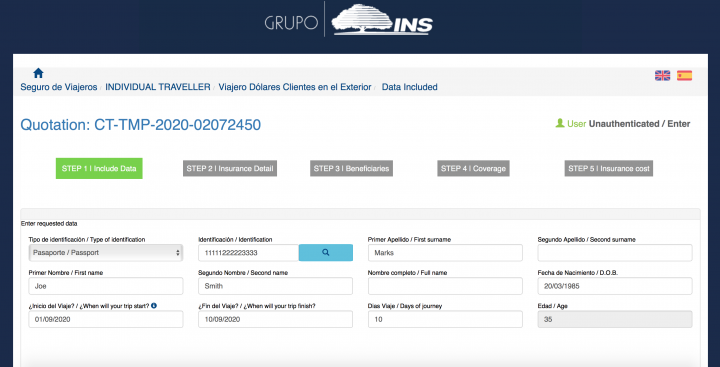Go to STEP 4 Coverage tab
This screenshot has height=367, width=720.
[473, 169]
